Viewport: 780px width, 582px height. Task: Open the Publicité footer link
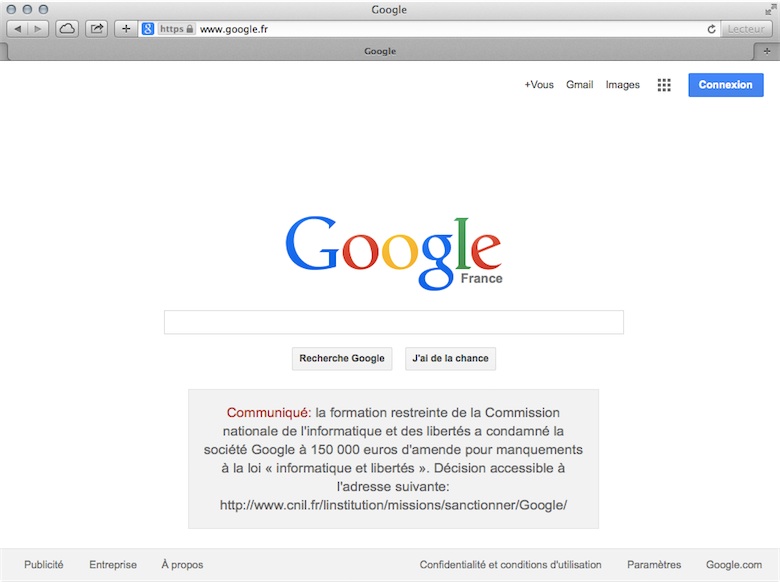click(x=44, y=565)
